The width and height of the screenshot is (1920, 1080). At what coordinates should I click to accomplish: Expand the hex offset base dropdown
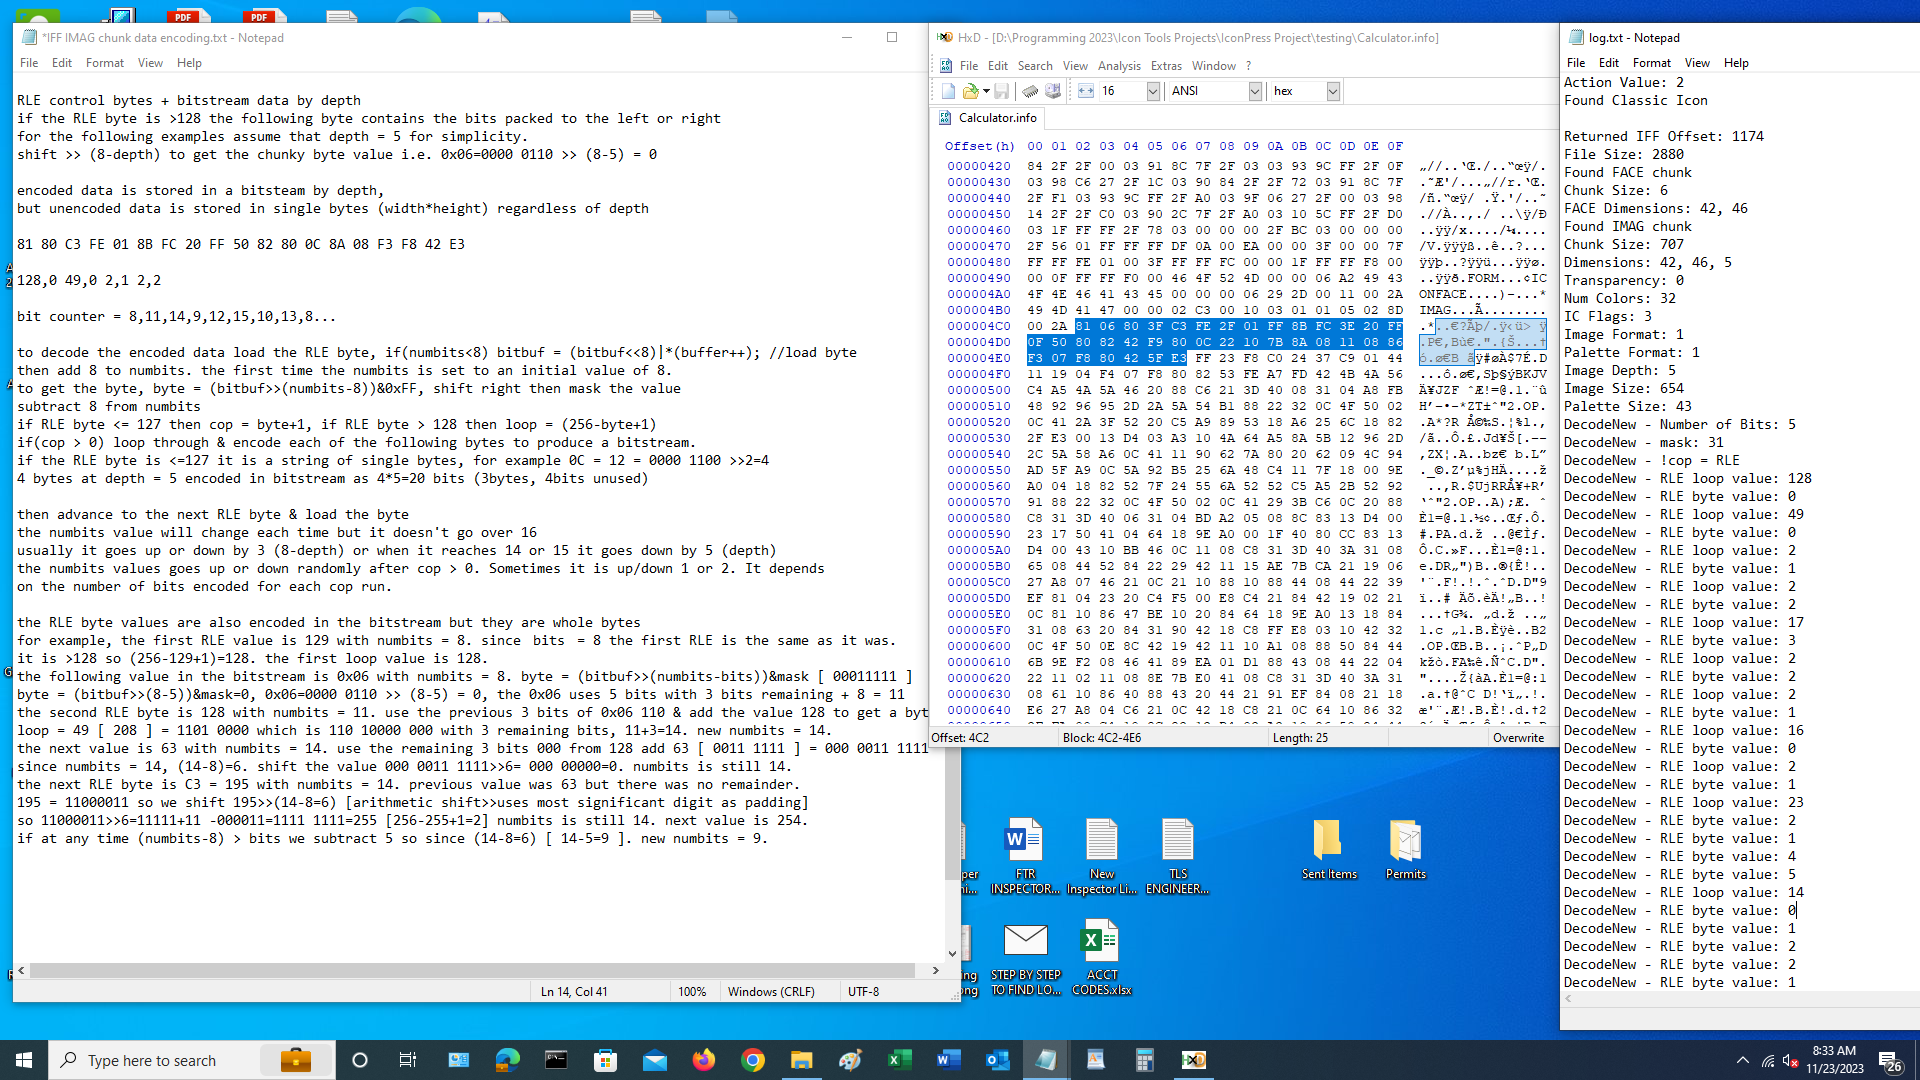click(x=1333, y=91)
